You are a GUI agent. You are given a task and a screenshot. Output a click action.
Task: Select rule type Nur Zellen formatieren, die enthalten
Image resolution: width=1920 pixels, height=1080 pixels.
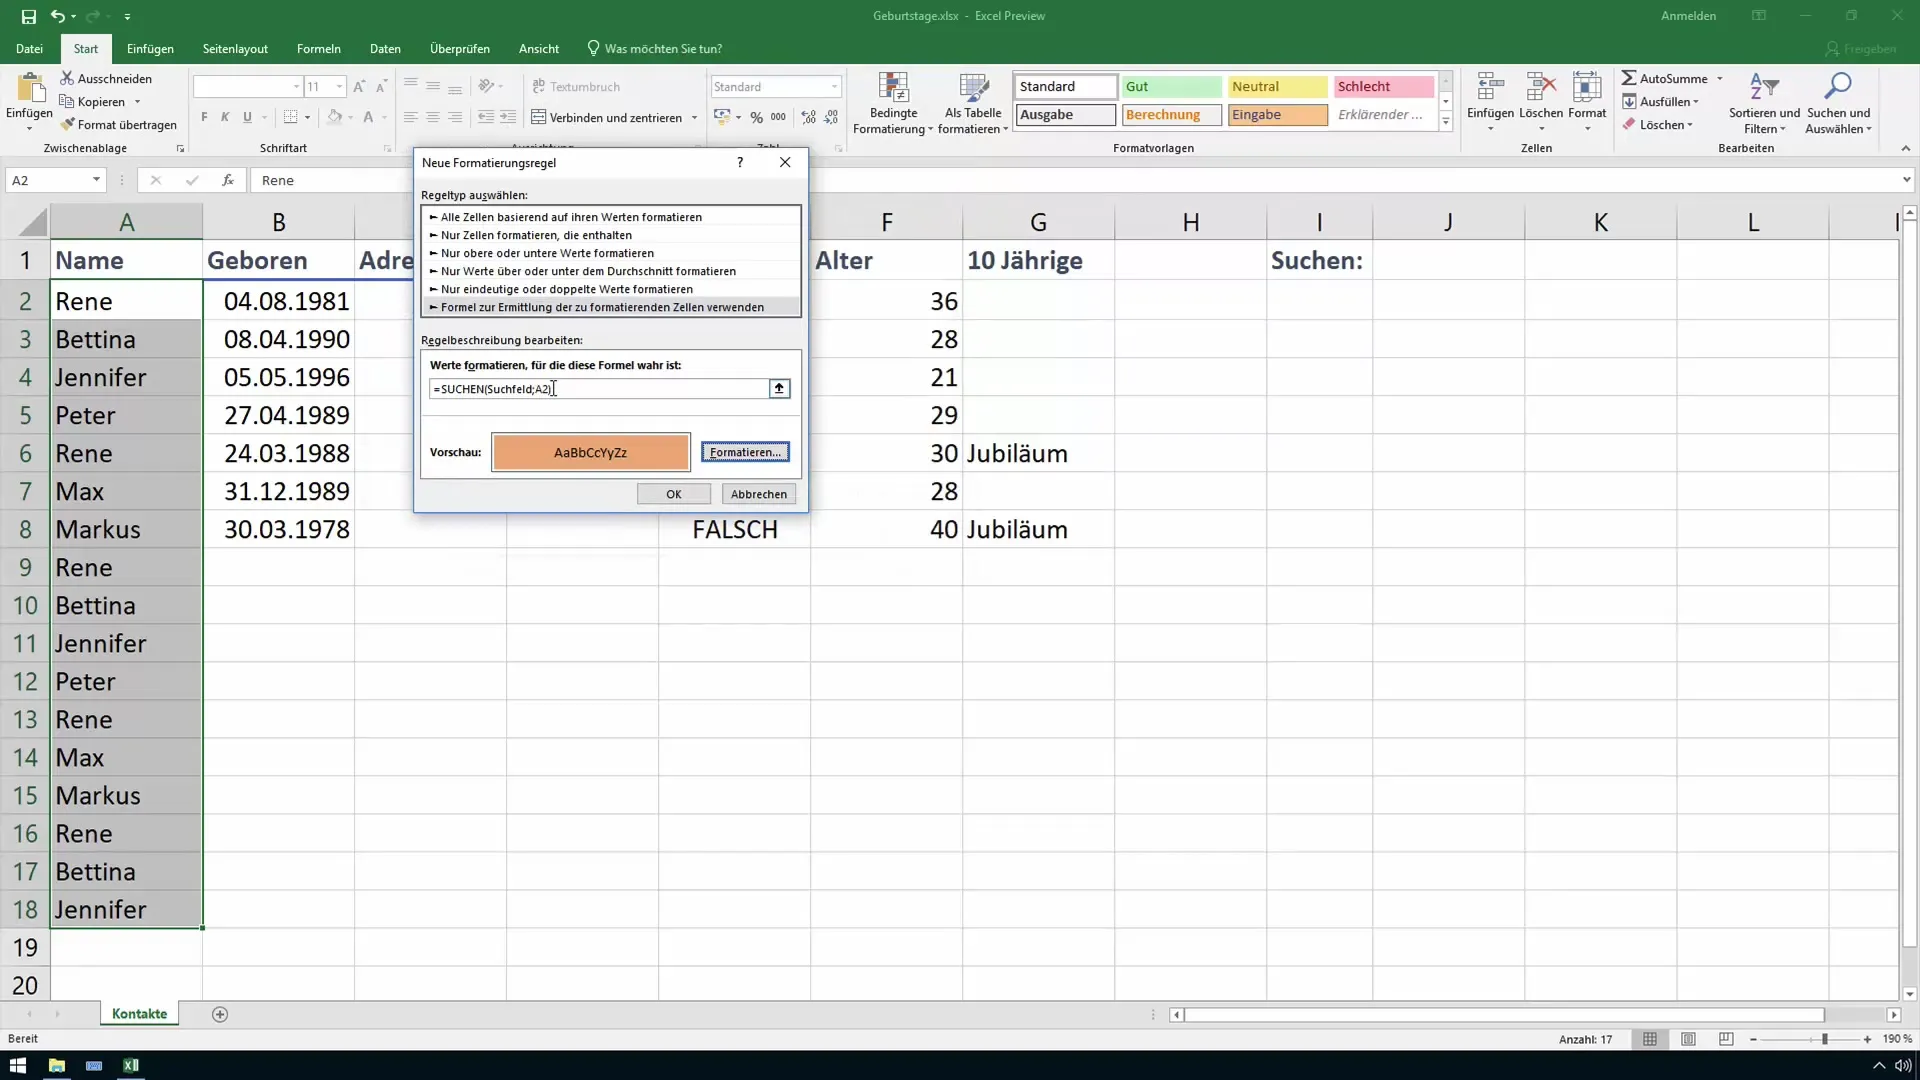coord(611,235)
